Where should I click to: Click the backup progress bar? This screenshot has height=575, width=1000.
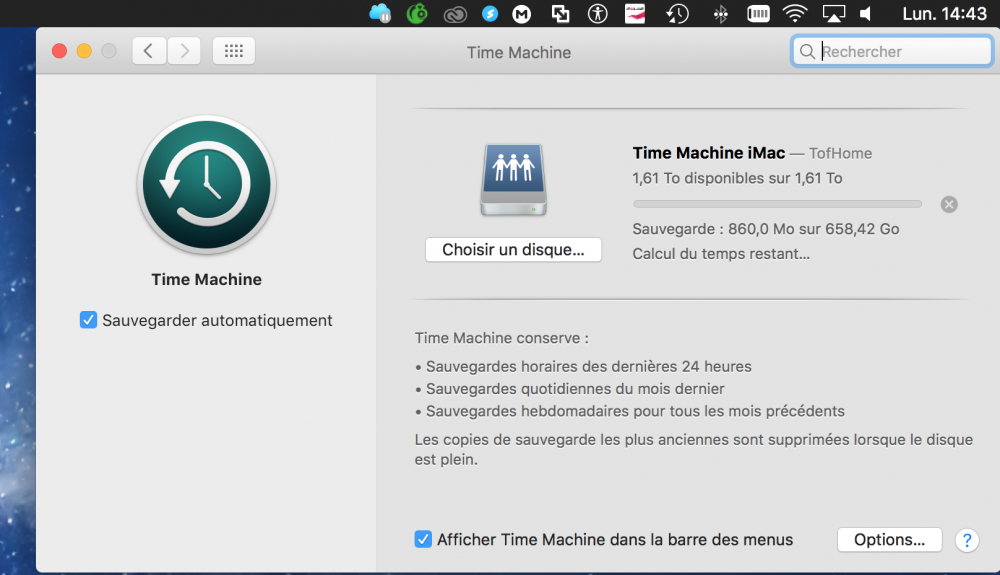click(x=777, y=204)
